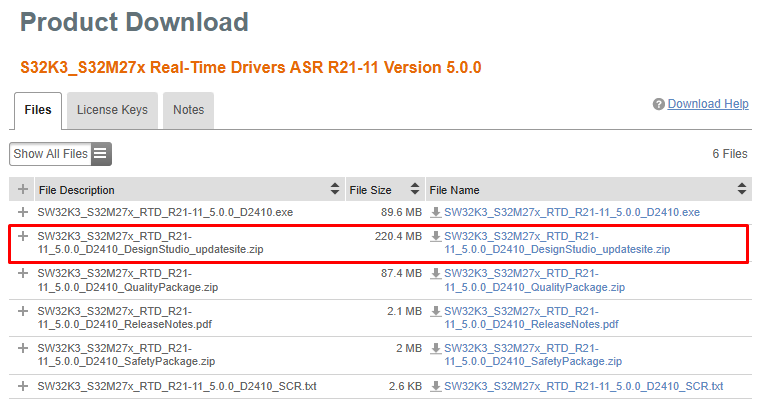767x412 pixels.
Task: Select the 220.4 MB file size cell
Action: click(398, 236)
